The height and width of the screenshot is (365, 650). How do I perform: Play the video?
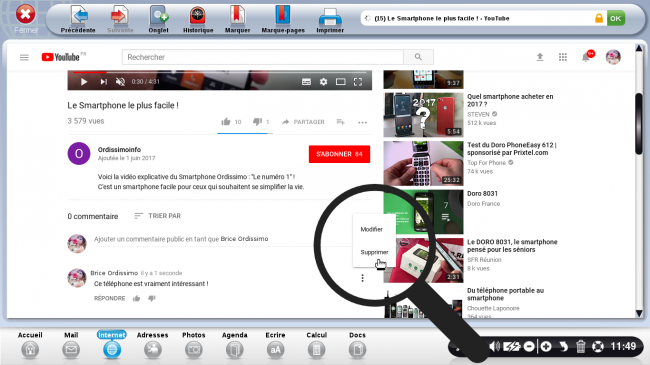click(84, 82)
